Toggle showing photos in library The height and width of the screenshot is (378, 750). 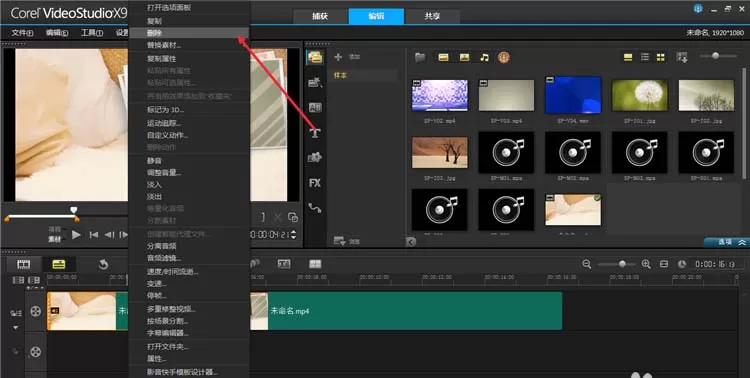[464, 57]
